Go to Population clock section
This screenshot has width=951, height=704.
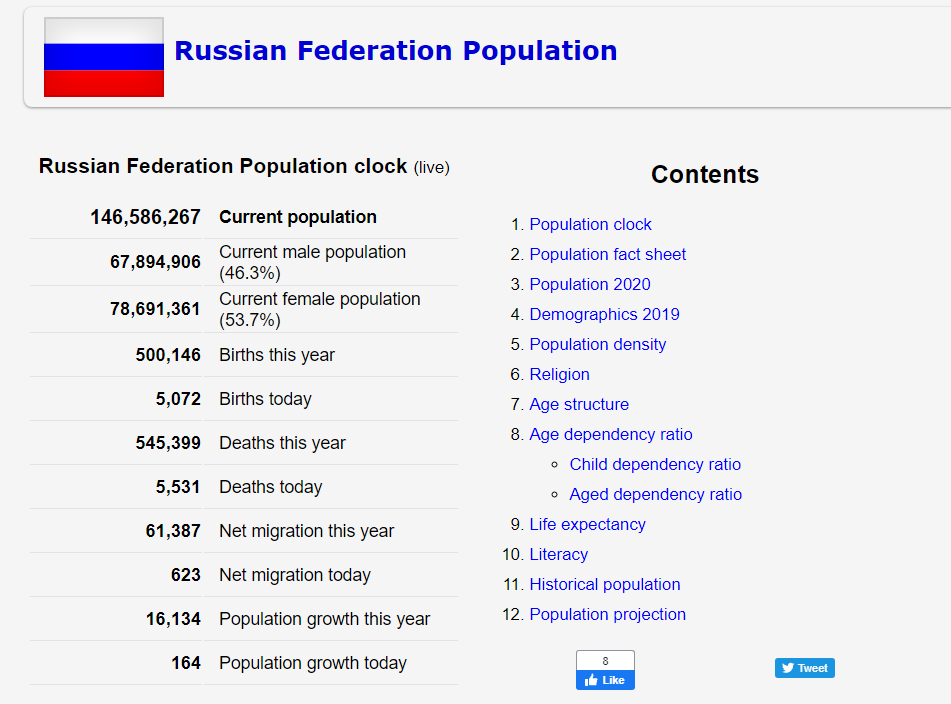click(x=590, y=225)
